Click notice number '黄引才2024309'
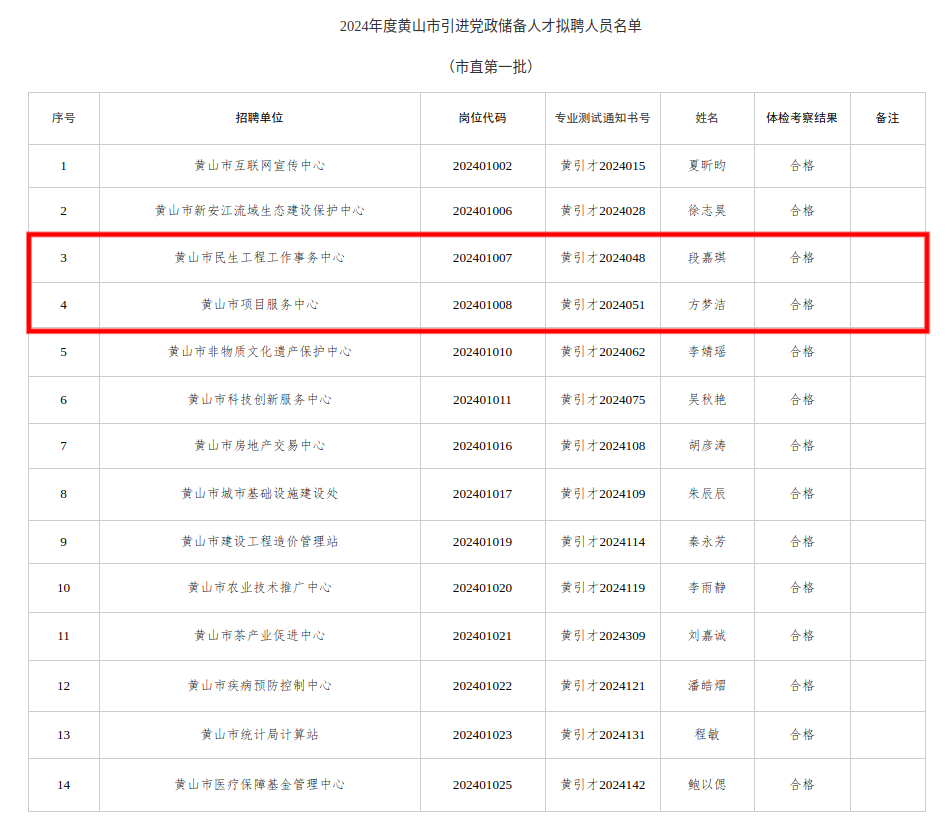The height and width of the screenshot is (836, 949). pos(603,636)
